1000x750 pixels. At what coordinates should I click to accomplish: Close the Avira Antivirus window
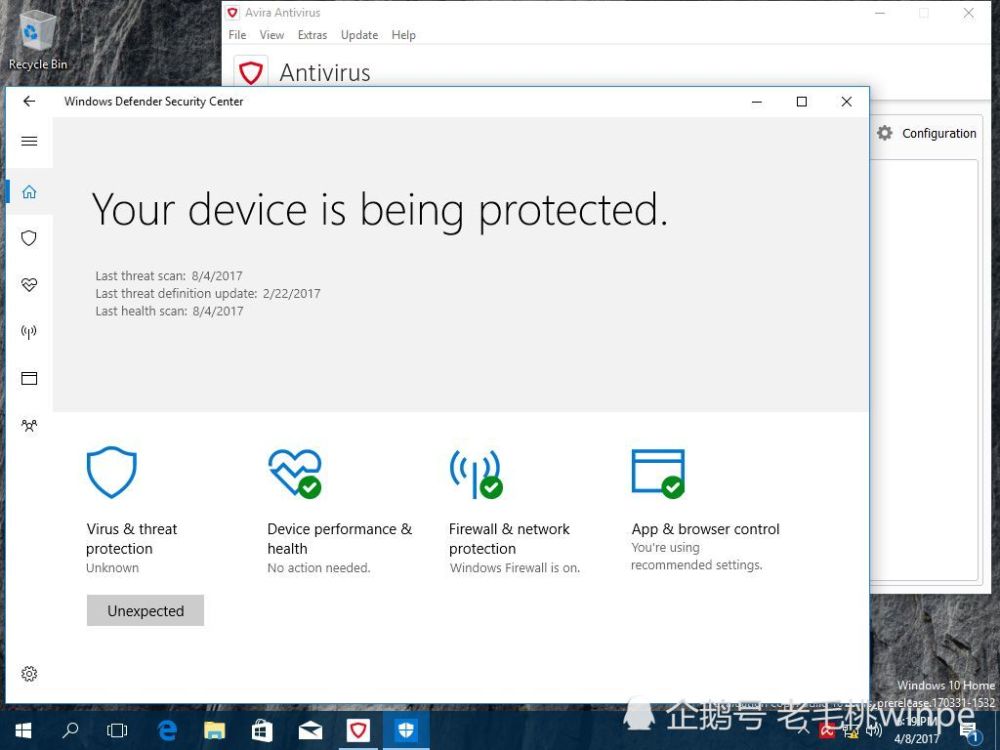point(969,13)
